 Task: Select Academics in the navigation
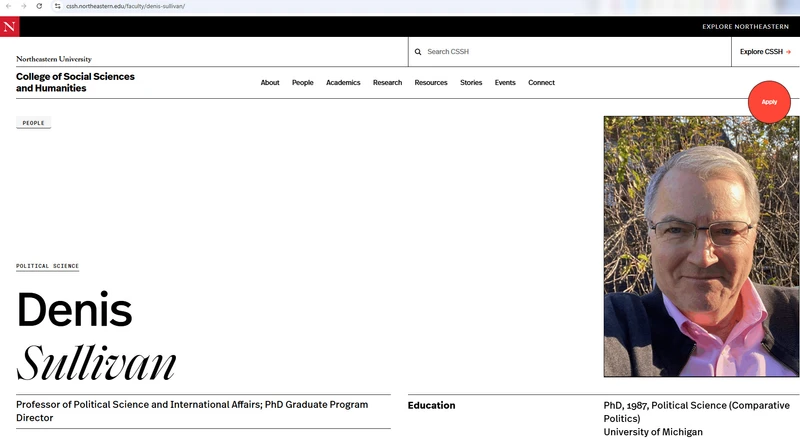coord(343,83)
